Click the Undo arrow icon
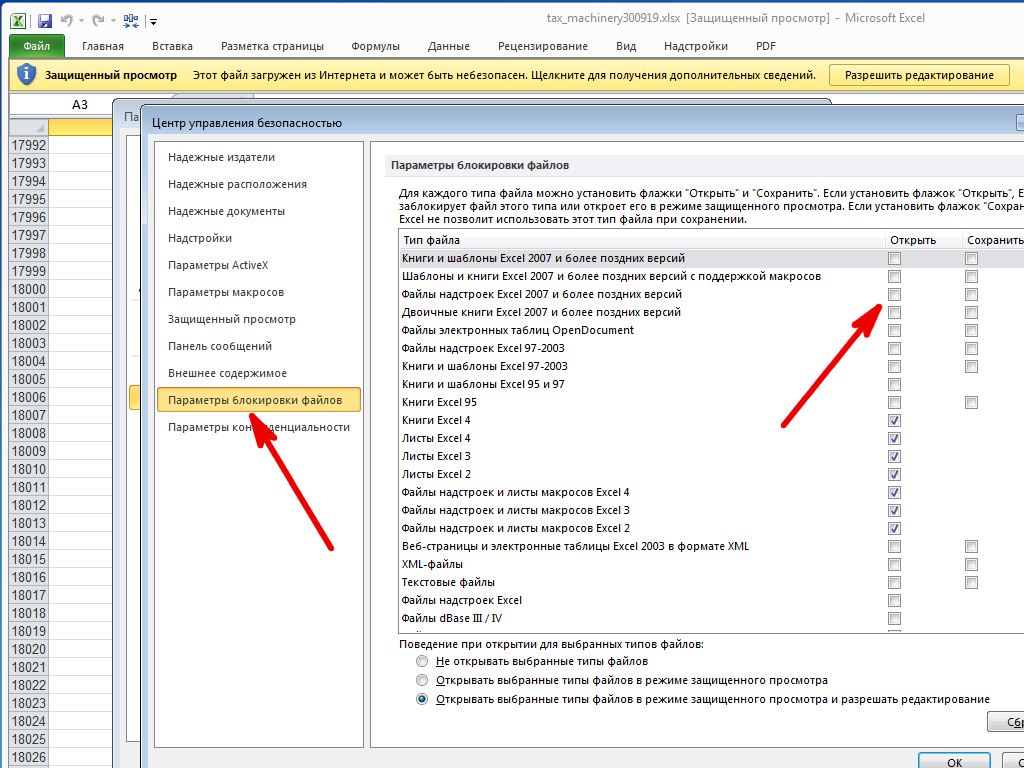The image size is (1024, 768). 67,21
